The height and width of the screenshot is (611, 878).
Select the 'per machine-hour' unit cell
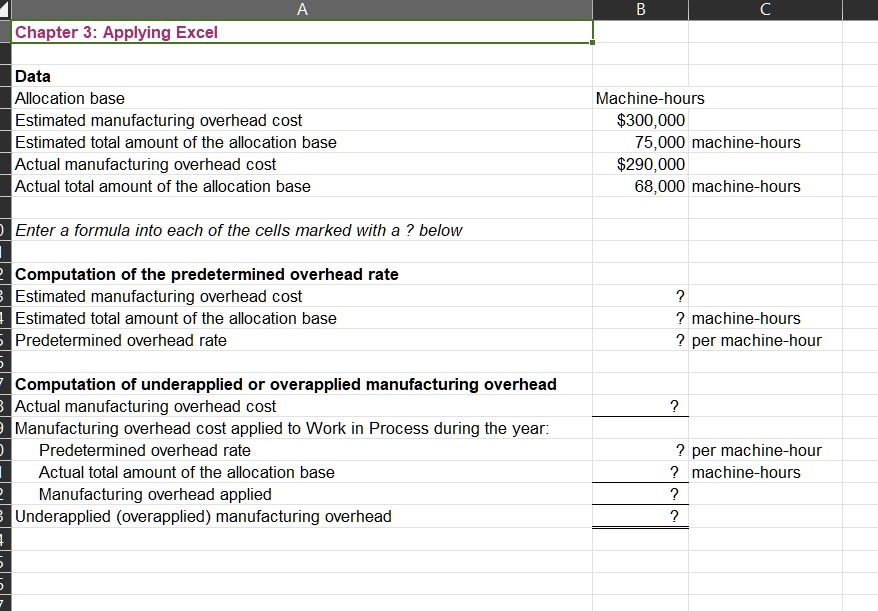765,340
